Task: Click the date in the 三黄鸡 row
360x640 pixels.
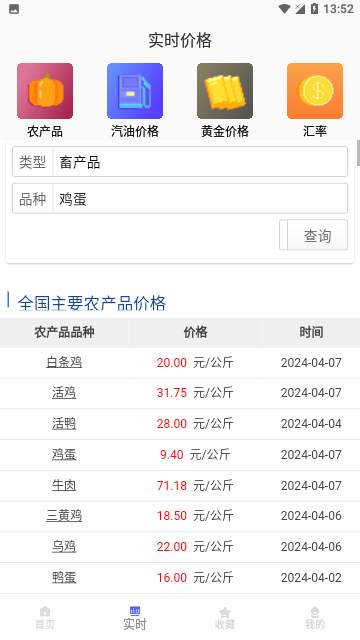Action: coord(311,516)
